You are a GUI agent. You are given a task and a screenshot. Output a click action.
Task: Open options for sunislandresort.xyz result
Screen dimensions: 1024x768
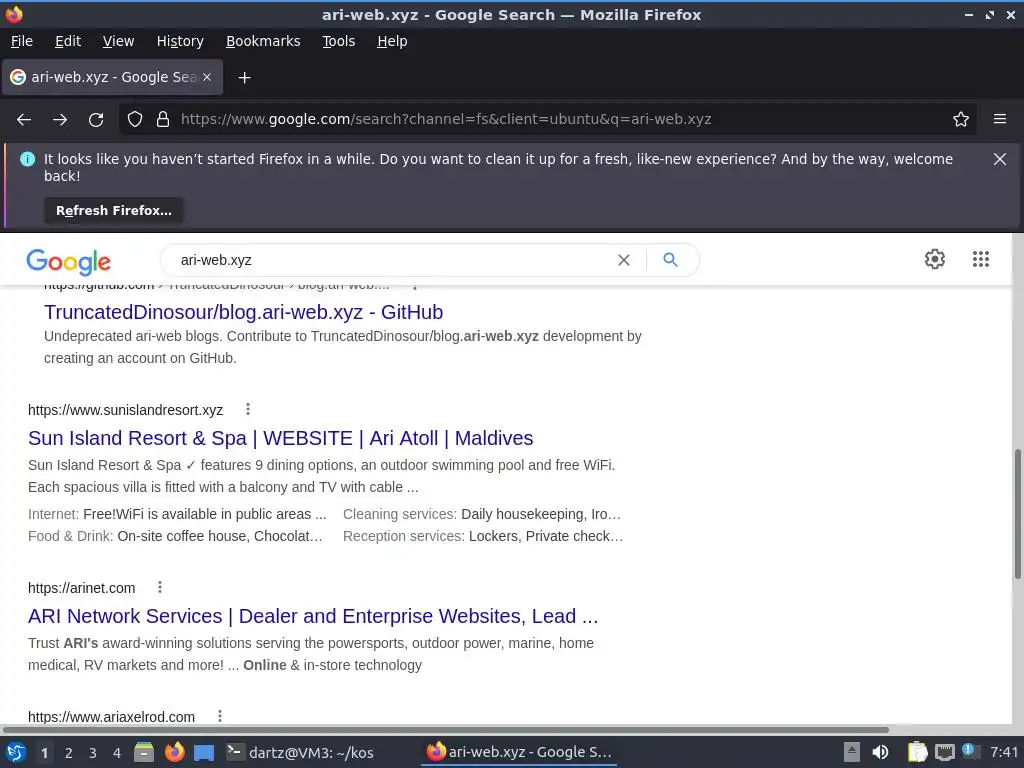click(248, 409)
